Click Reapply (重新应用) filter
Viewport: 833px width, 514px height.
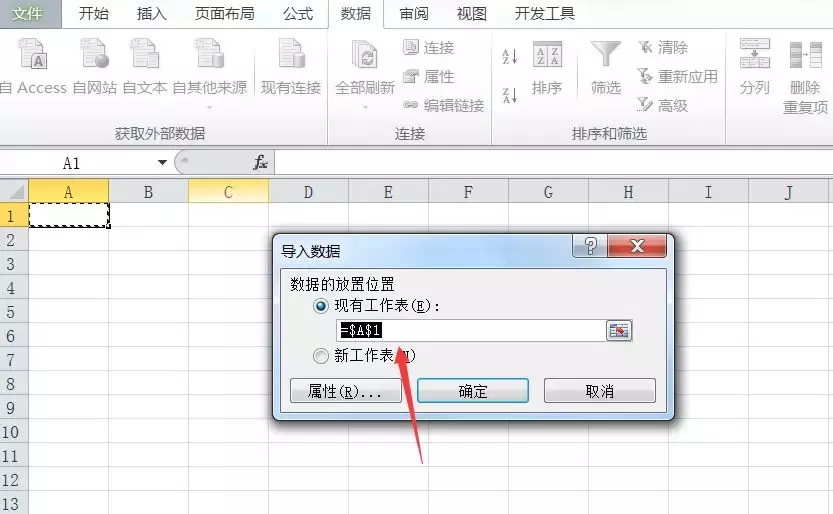point(677,76)
